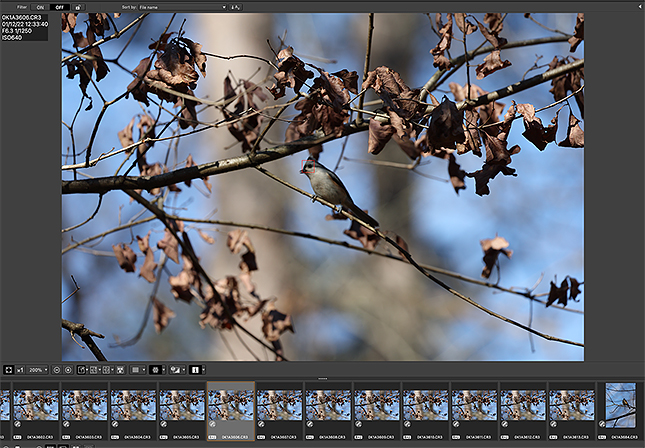Toggle ascending/descending sort order button
645x448 pixels.
point(235,6)
